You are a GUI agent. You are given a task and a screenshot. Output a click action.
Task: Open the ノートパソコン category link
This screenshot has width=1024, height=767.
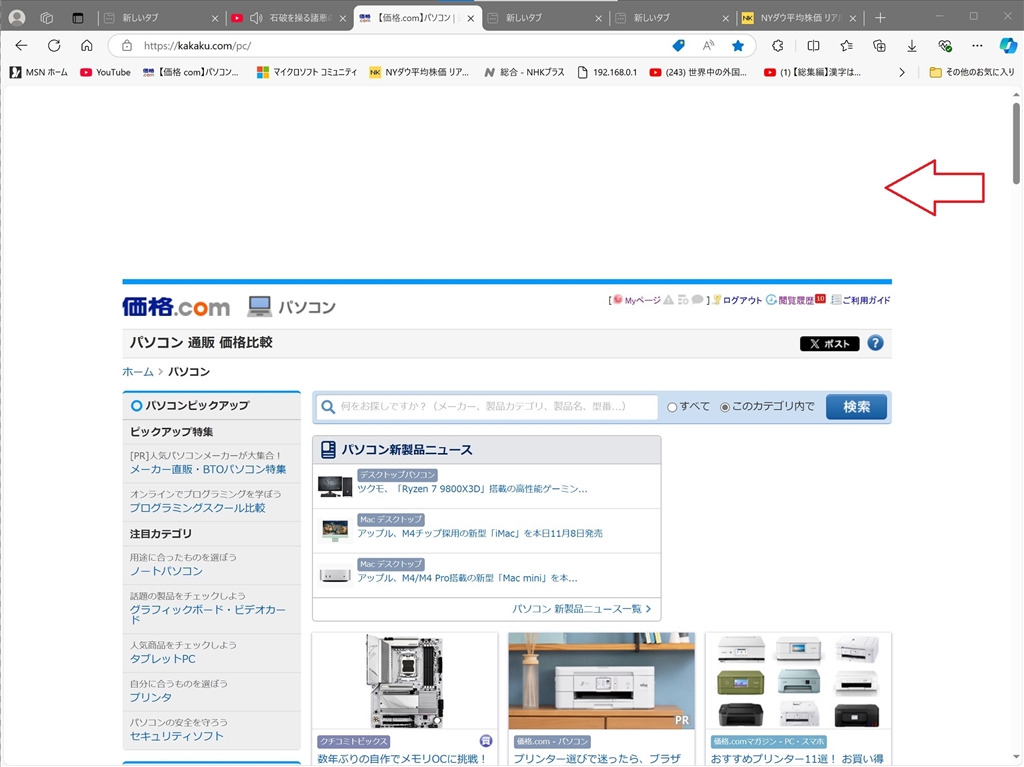tap(166, 571)
